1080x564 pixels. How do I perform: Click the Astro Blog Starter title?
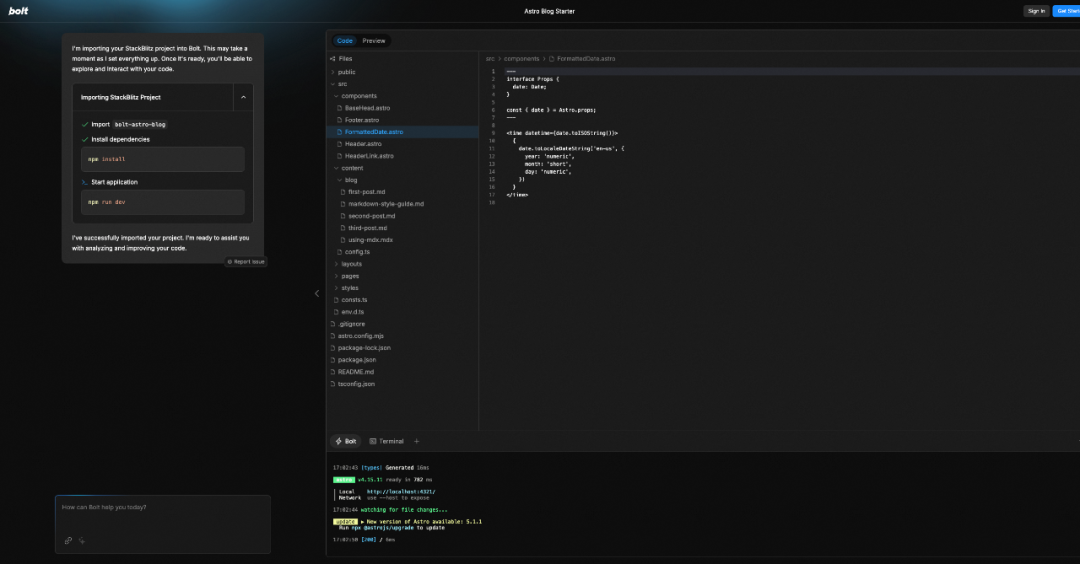click(x=549, y=11)
